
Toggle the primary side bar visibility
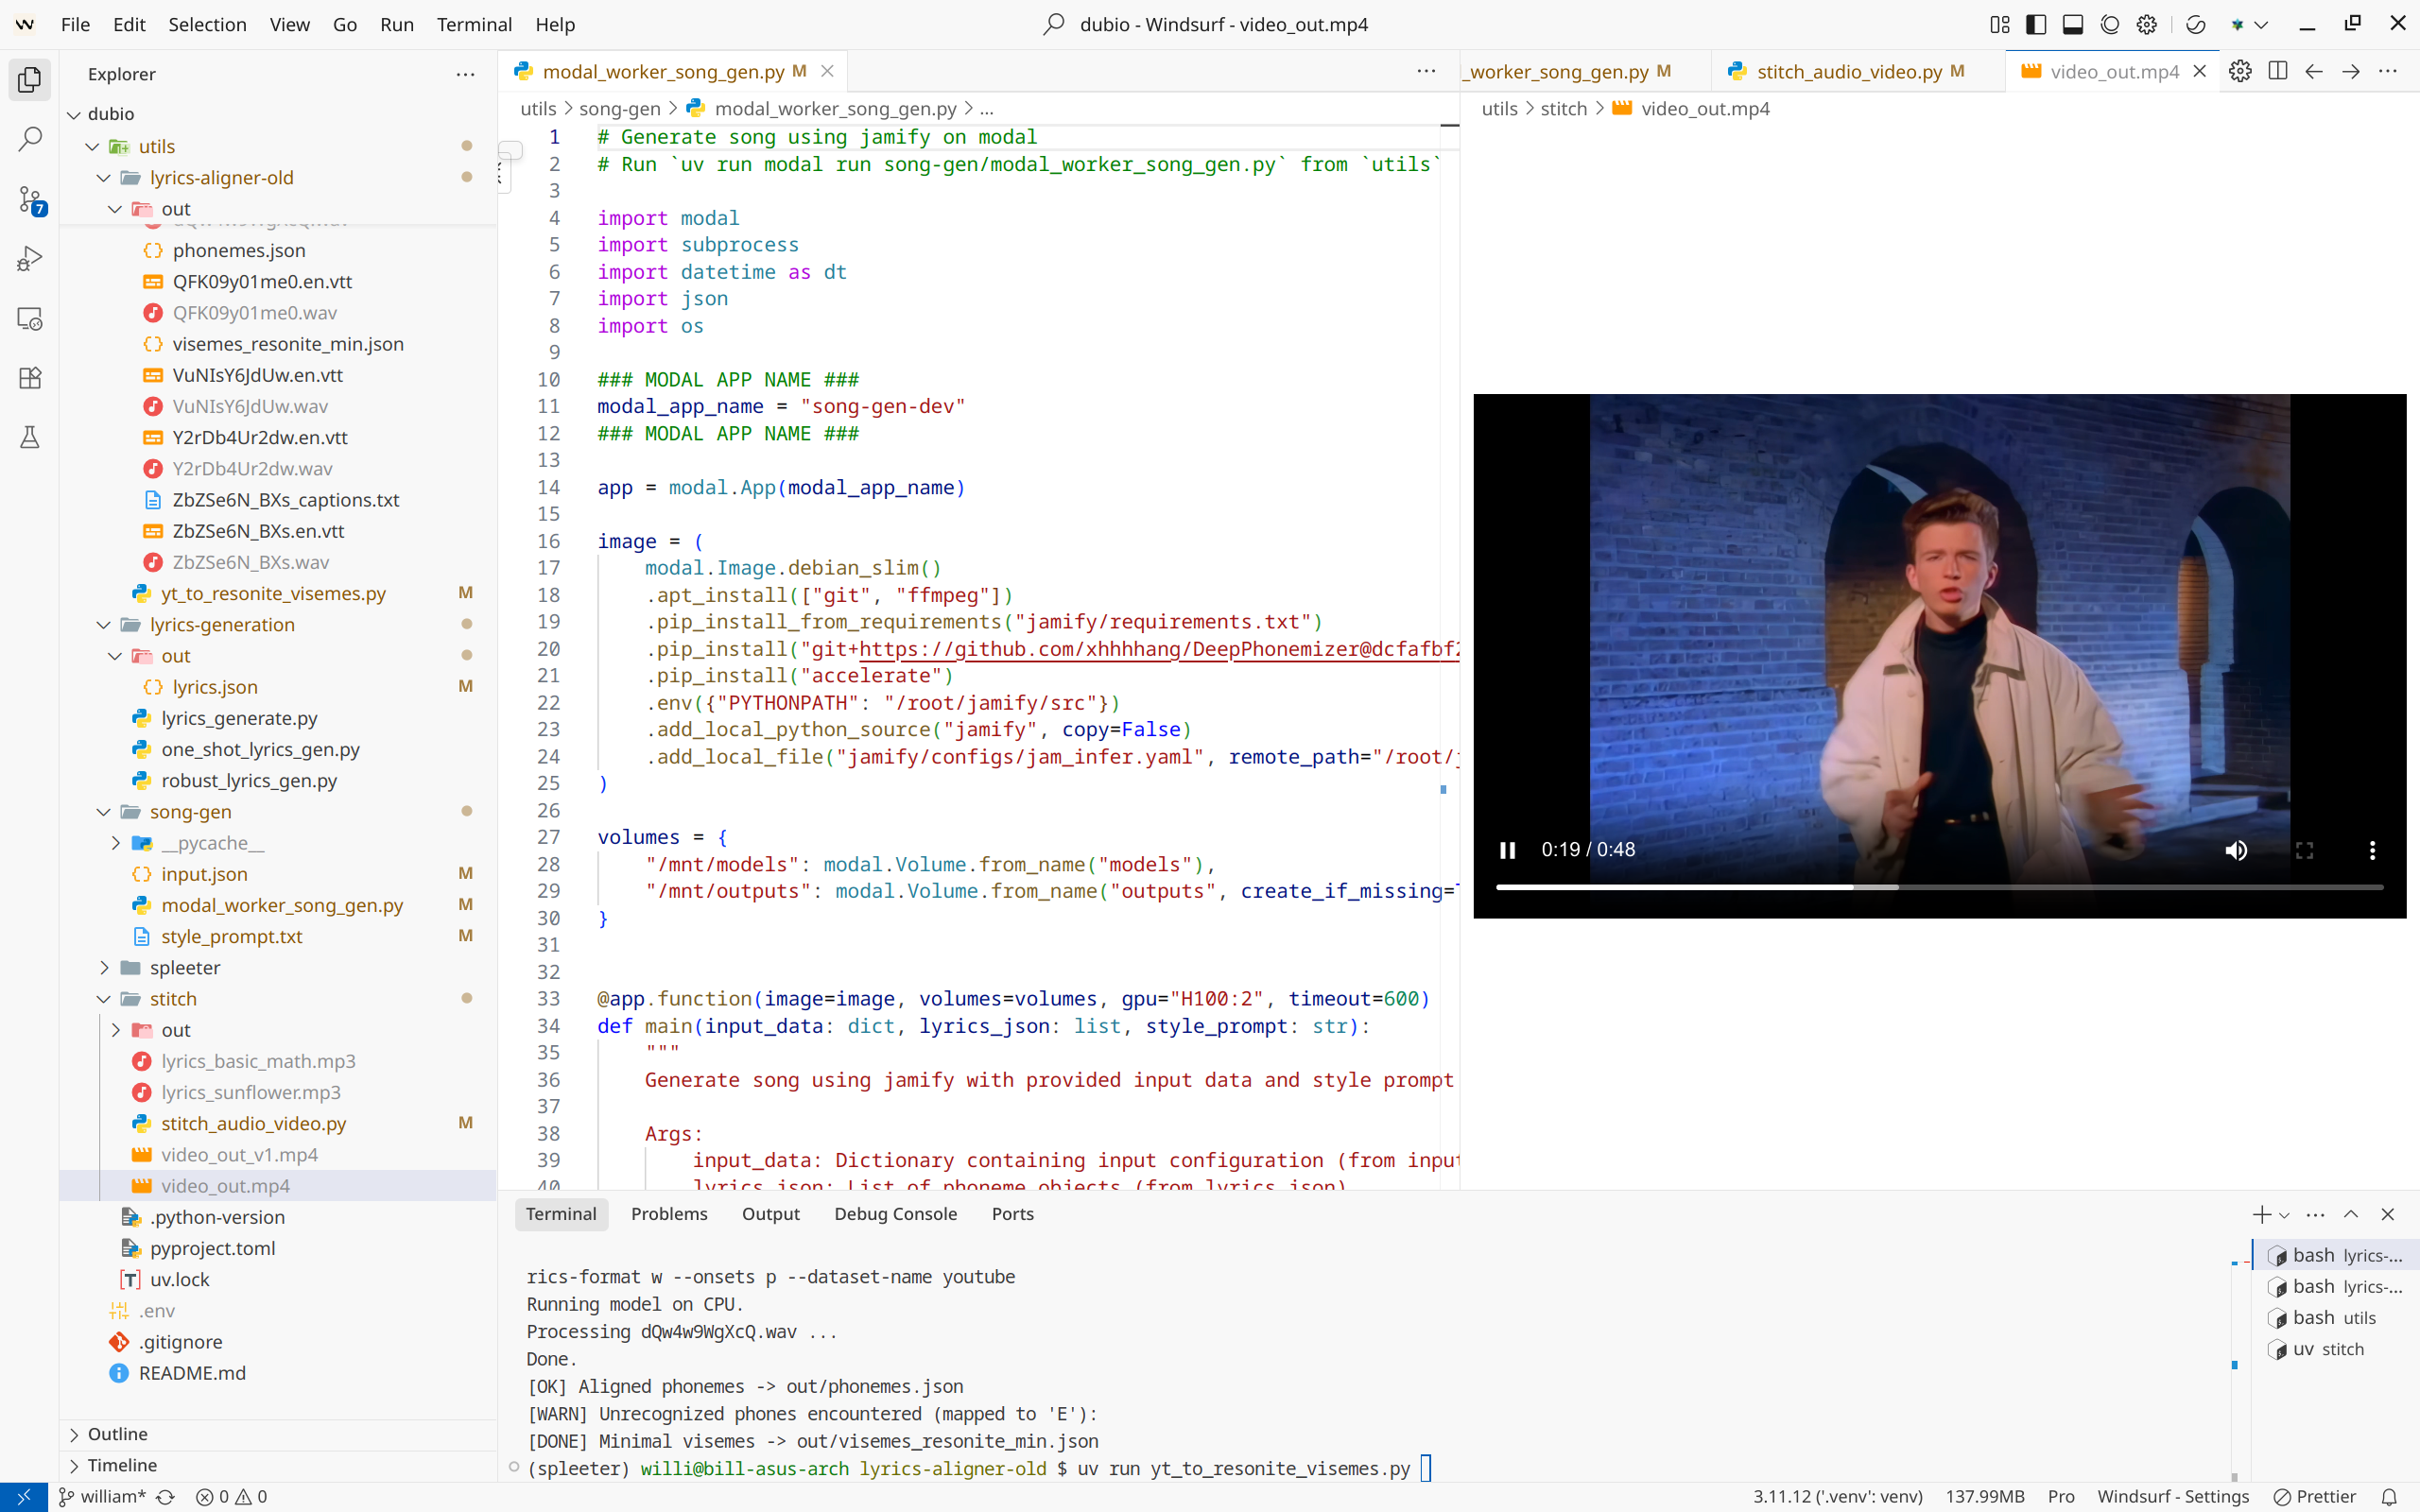(x=2036, y=24)
